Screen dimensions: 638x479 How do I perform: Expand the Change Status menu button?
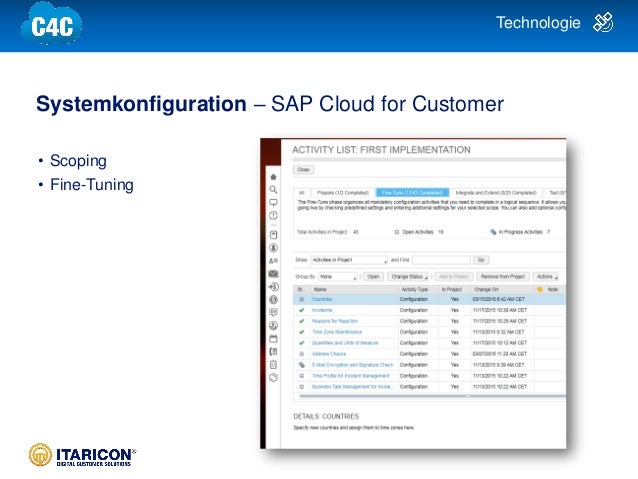tap(409, 277)
